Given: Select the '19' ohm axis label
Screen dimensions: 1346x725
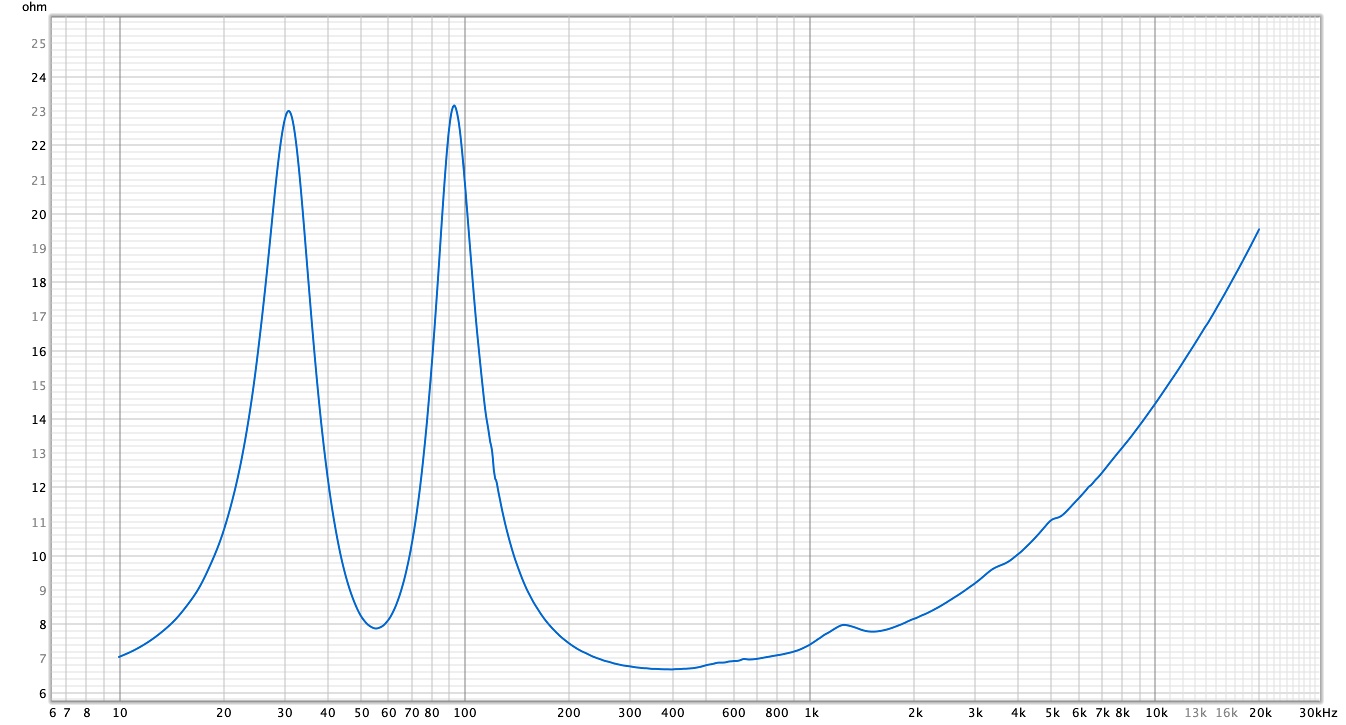Looking at the screenshot, I should tap(38, 248).
